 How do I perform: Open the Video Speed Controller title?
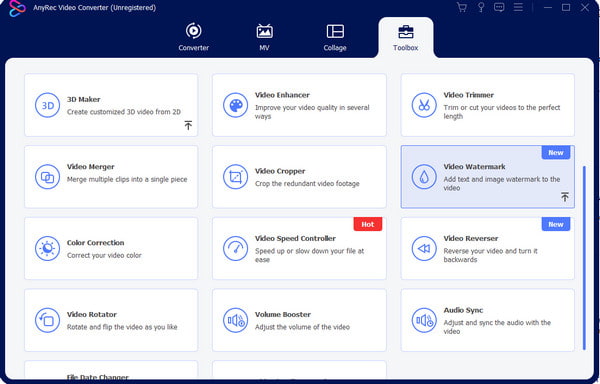(x=295, y=238)
